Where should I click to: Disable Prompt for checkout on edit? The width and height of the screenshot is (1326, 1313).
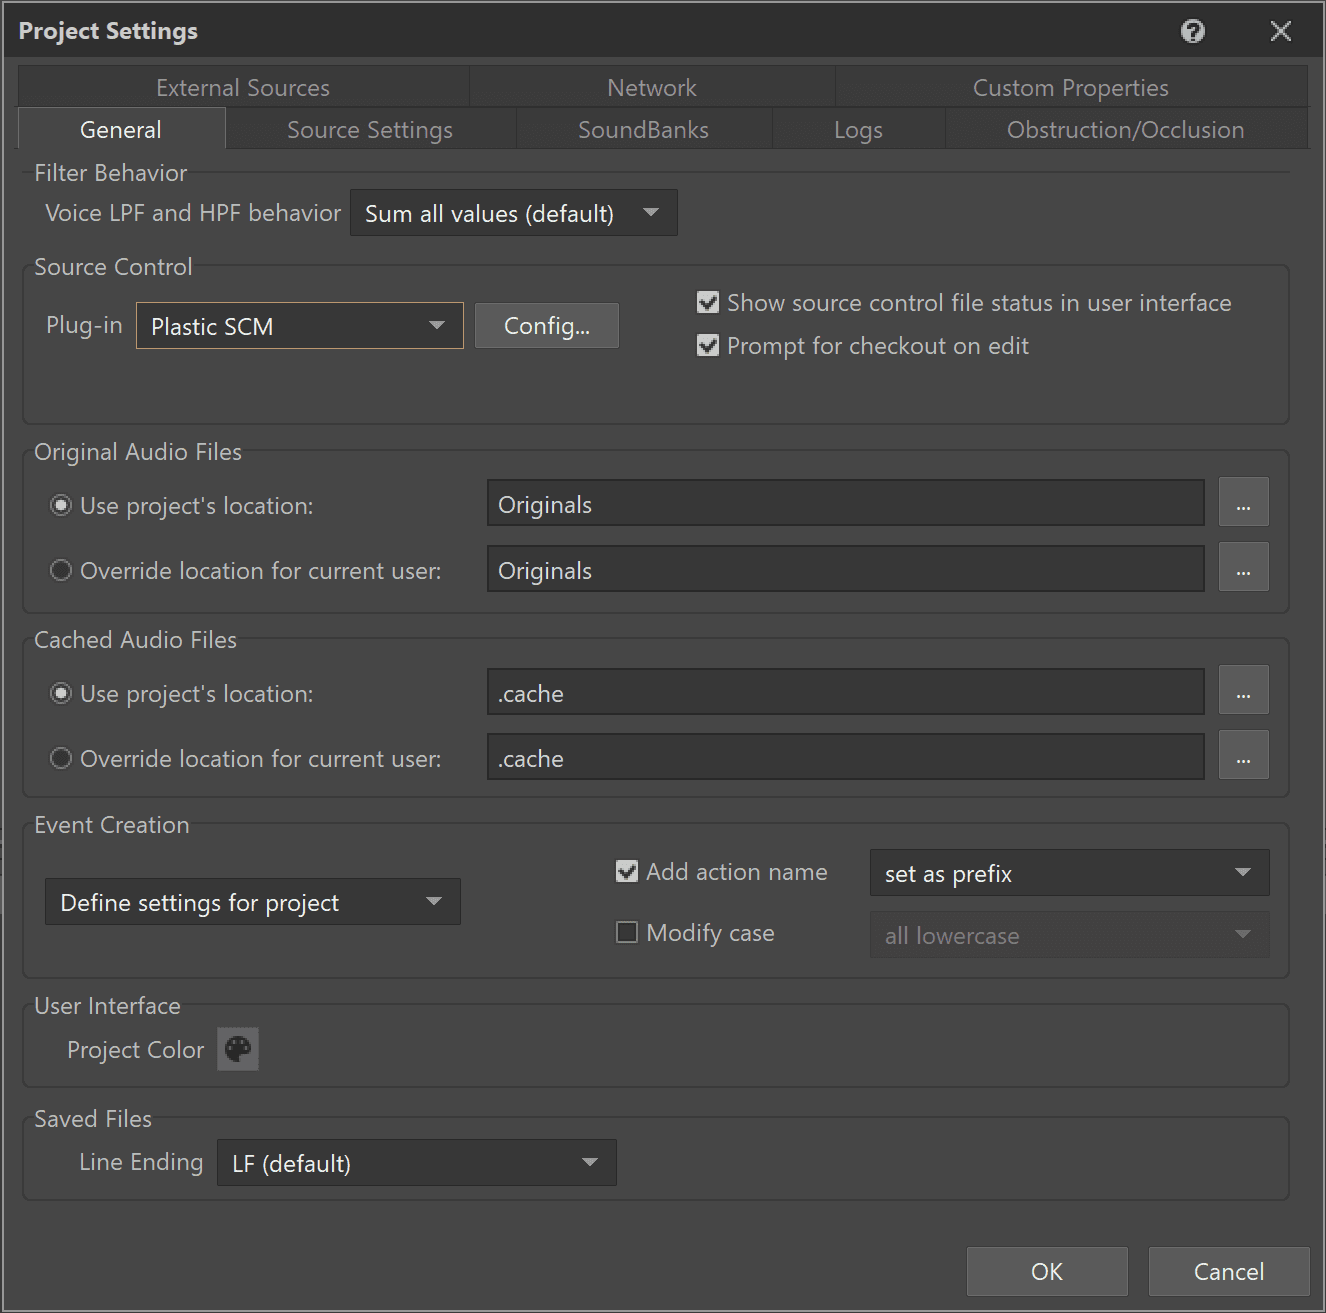(x=708, y=346)
